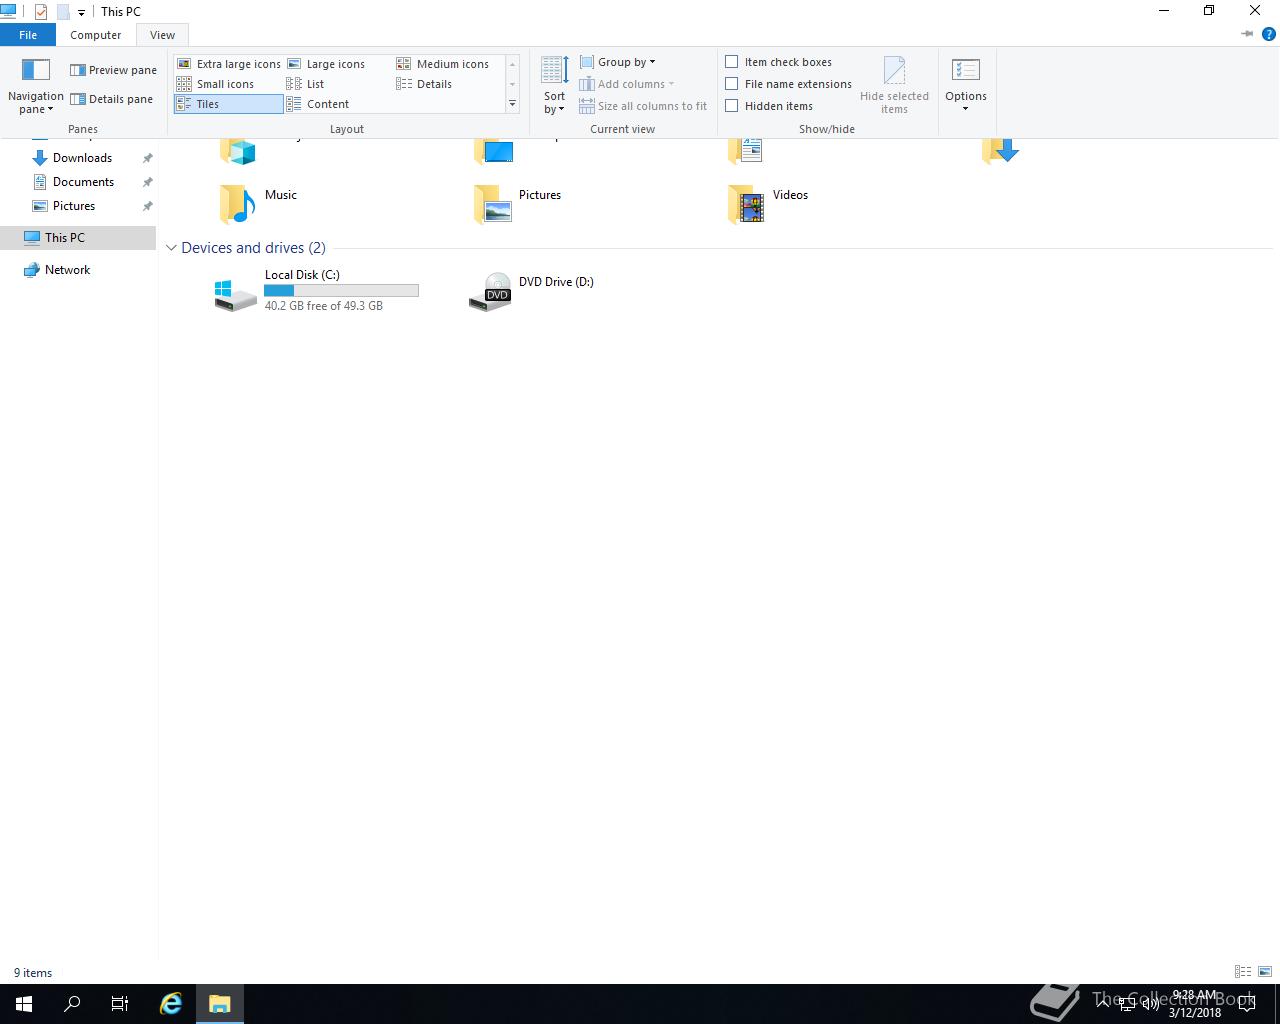Enable File name extensions
The height and width of the screenshot is (1024, 1280).
(x=732, y=84)
